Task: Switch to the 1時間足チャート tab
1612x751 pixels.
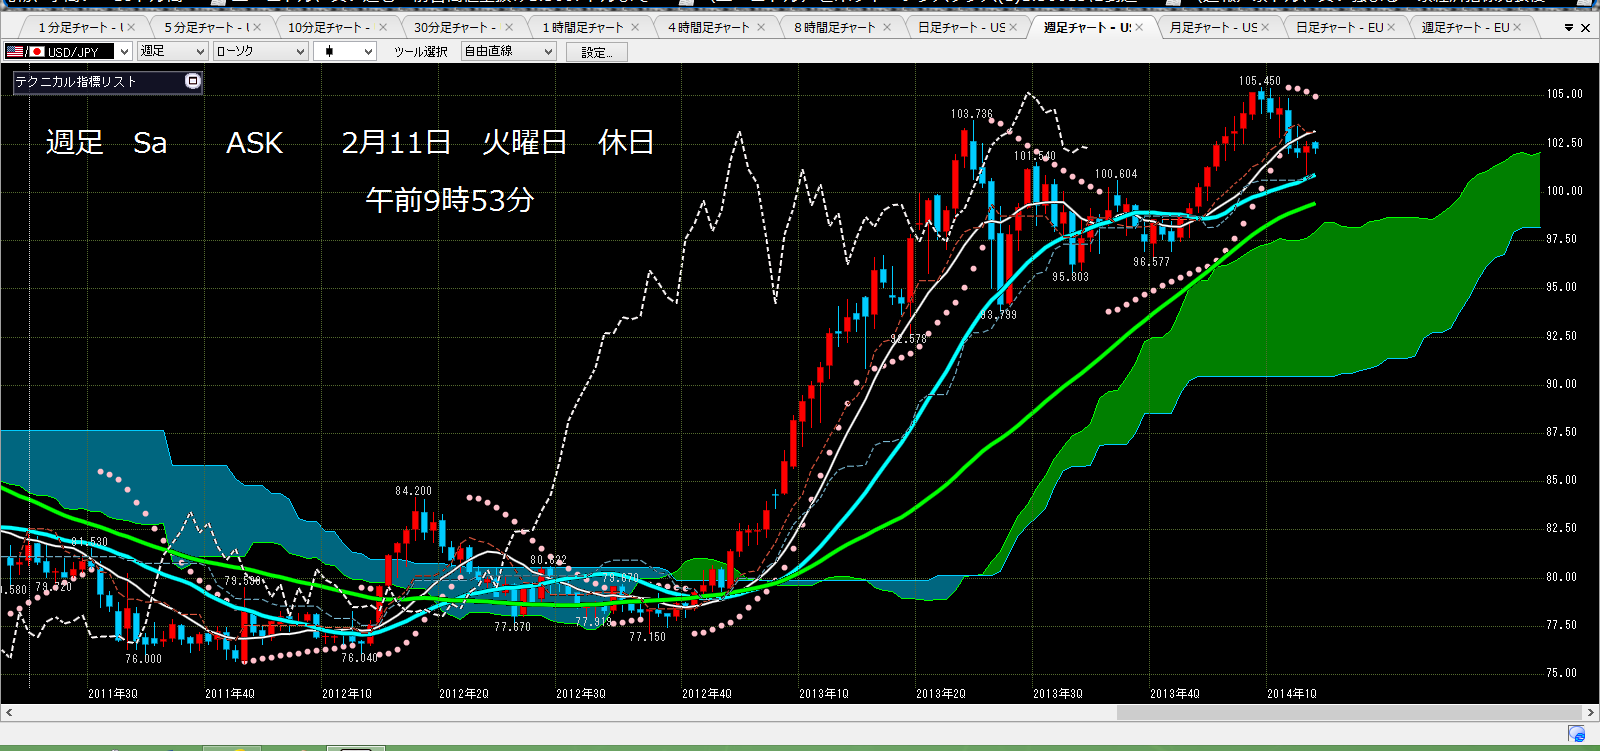Action: pyautogui.click(x=582, y=27)
